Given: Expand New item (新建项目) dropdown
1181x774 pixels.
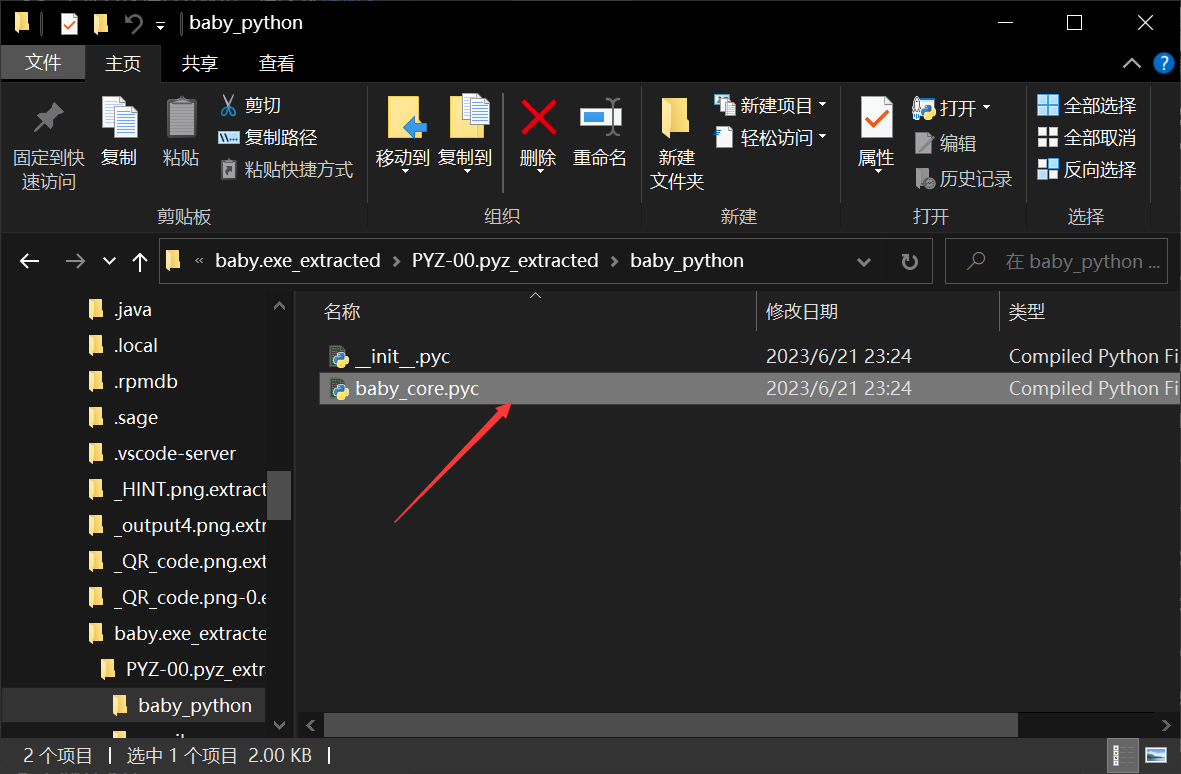Looking at the screenshot, I should [x=822, y=105].
